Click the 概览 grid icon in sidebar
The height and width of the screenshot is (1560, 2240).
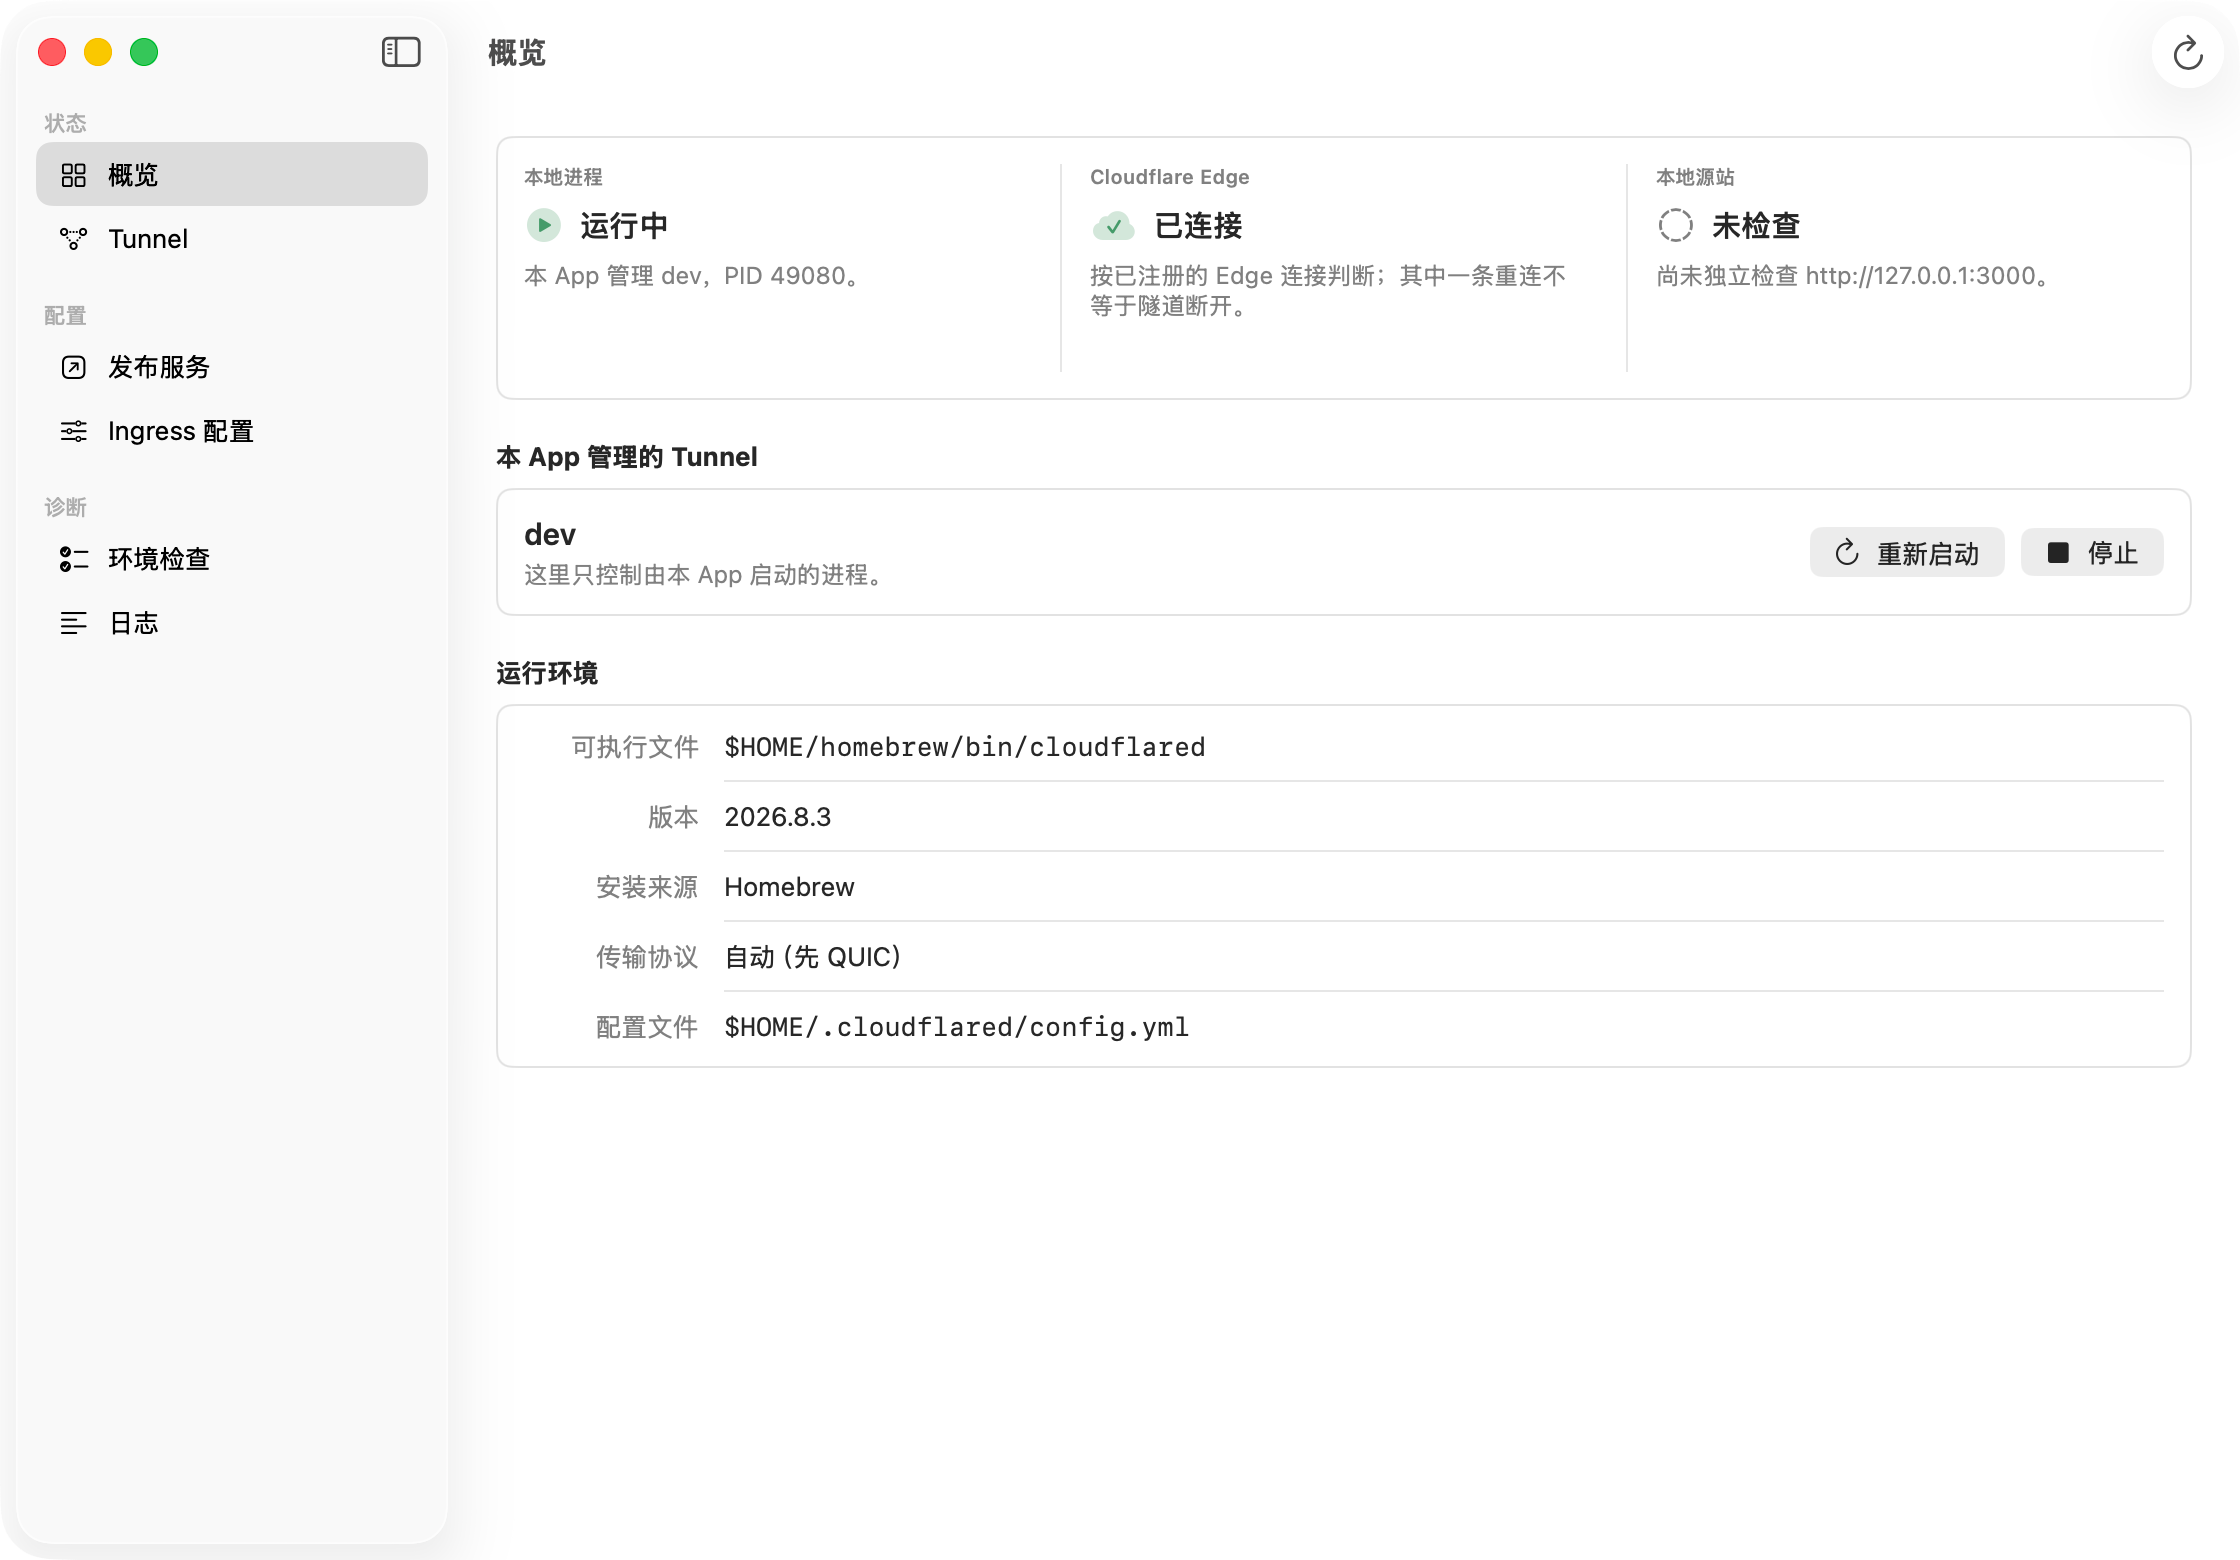point(74,175)
